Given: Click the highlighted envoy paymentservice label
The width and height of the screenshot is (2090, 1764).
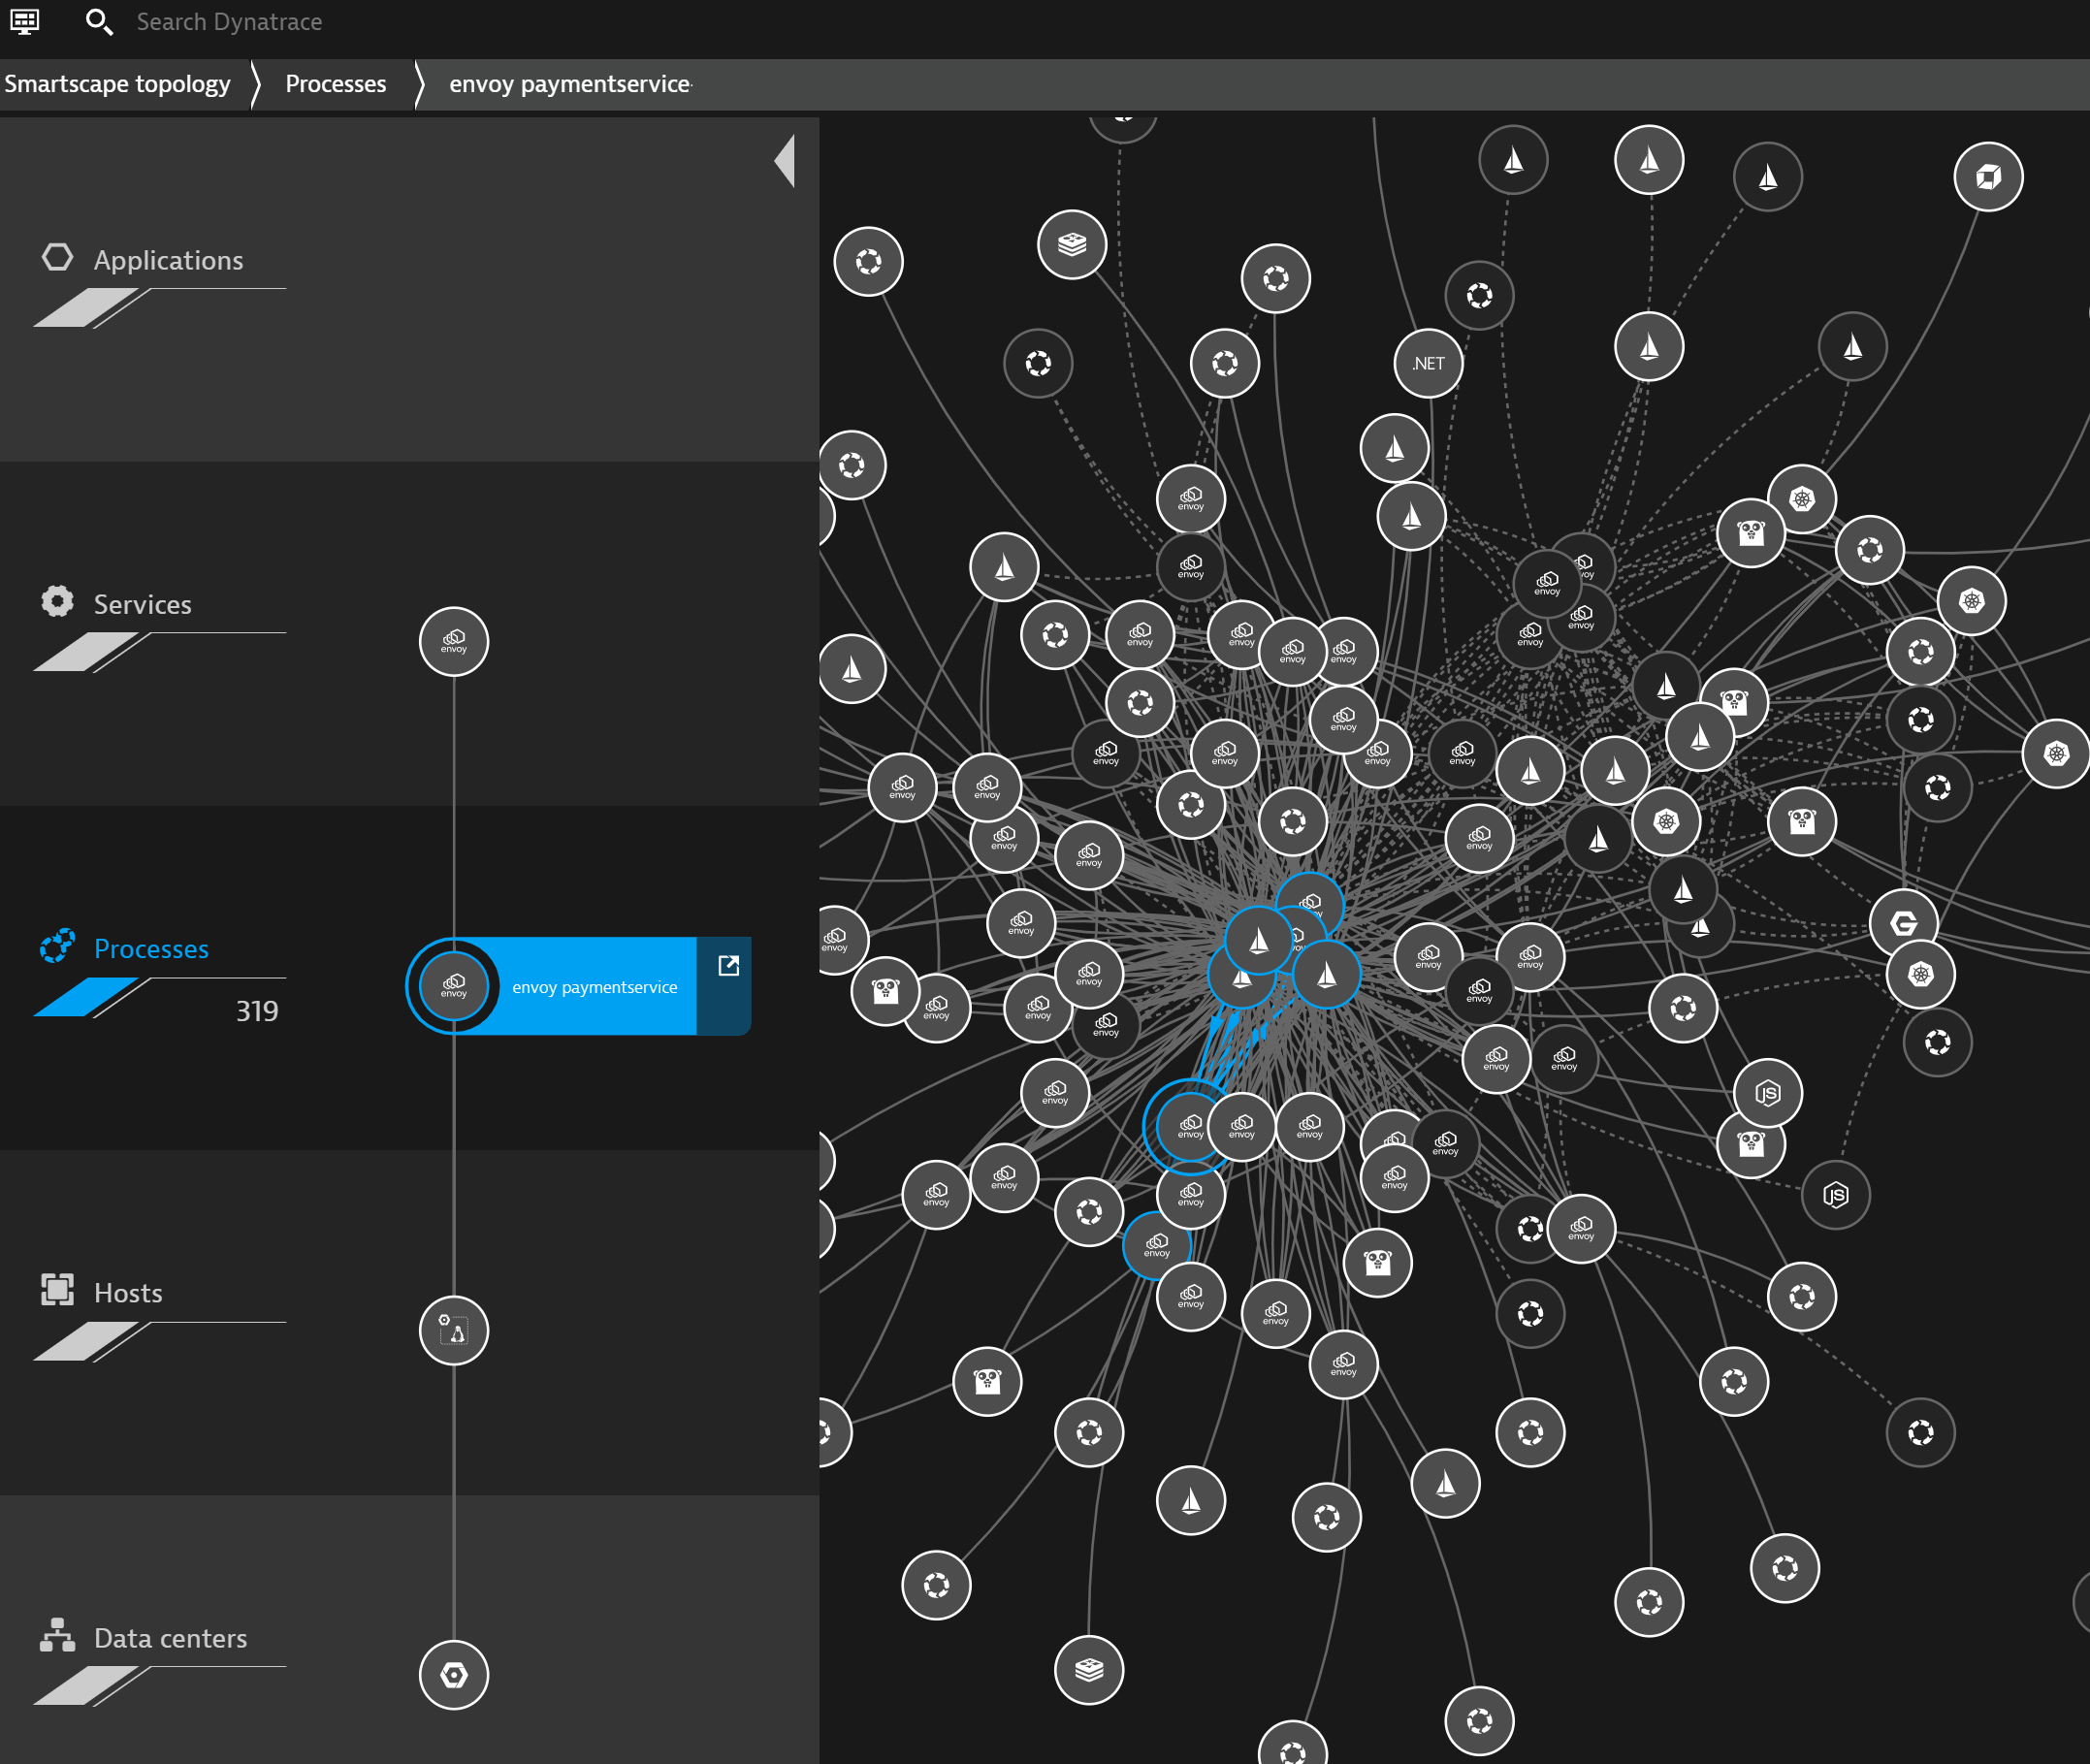Looking at the screenshot, I should pyautogui.click(x=594, y=987).
